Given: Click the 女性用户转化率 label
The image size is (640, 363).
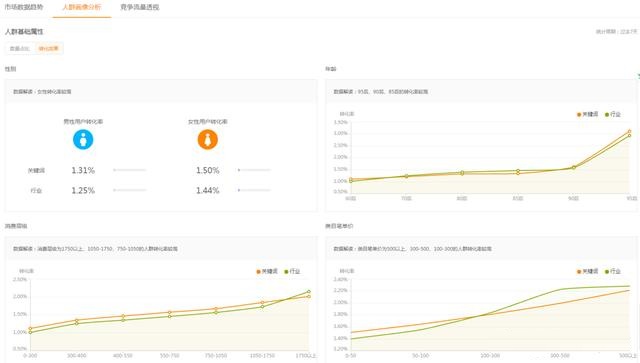Looking at the screenshot, I should [207, 121].
